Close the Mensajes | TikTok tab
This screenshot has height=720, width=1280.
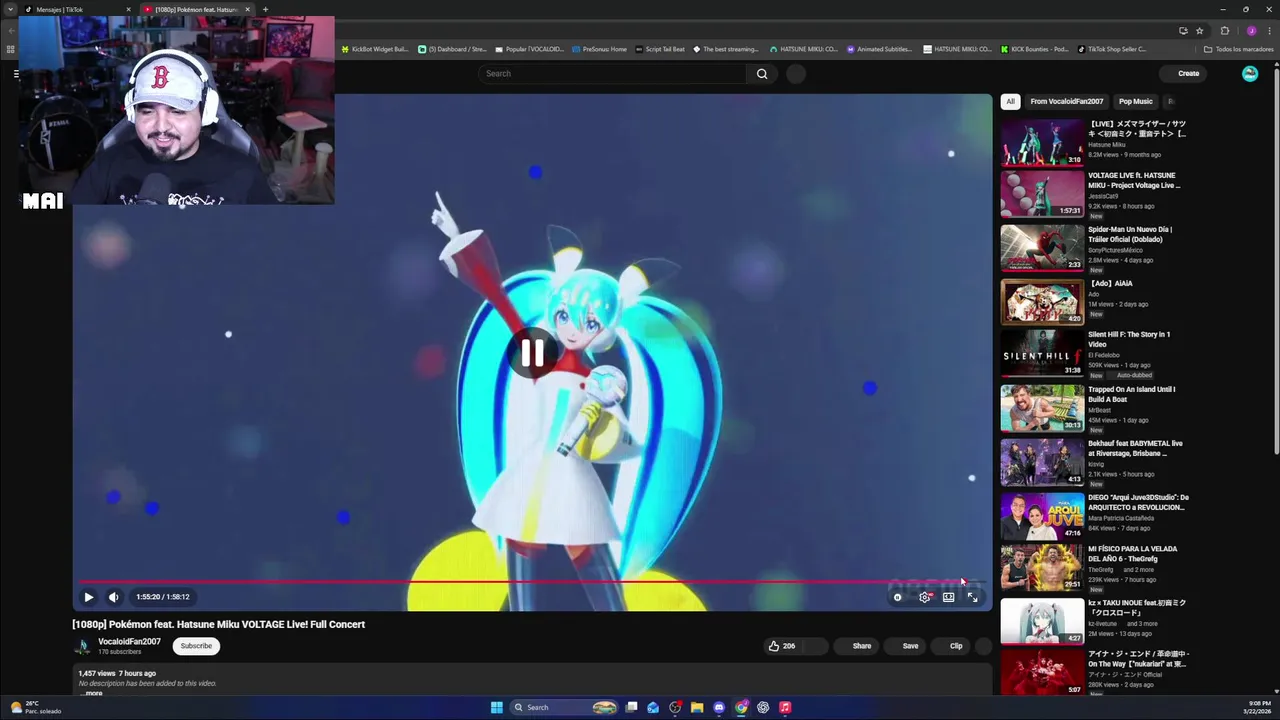[128, 9]
